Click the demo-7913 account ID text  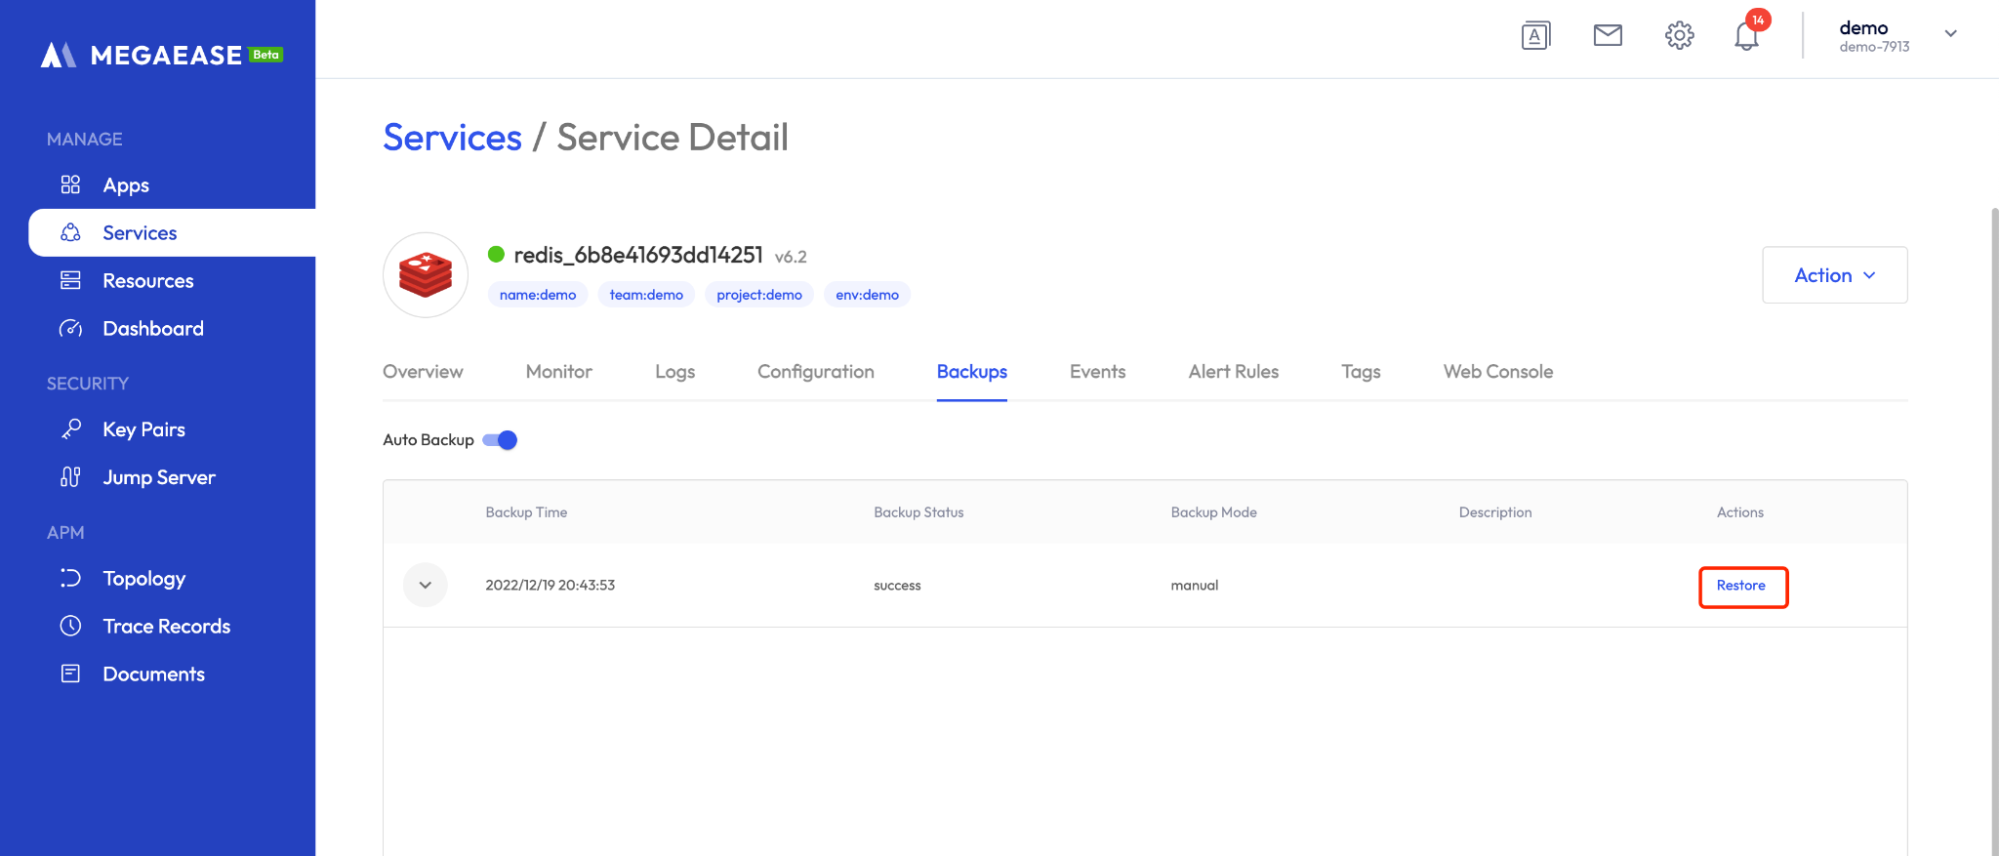[x=1874, y=47]
